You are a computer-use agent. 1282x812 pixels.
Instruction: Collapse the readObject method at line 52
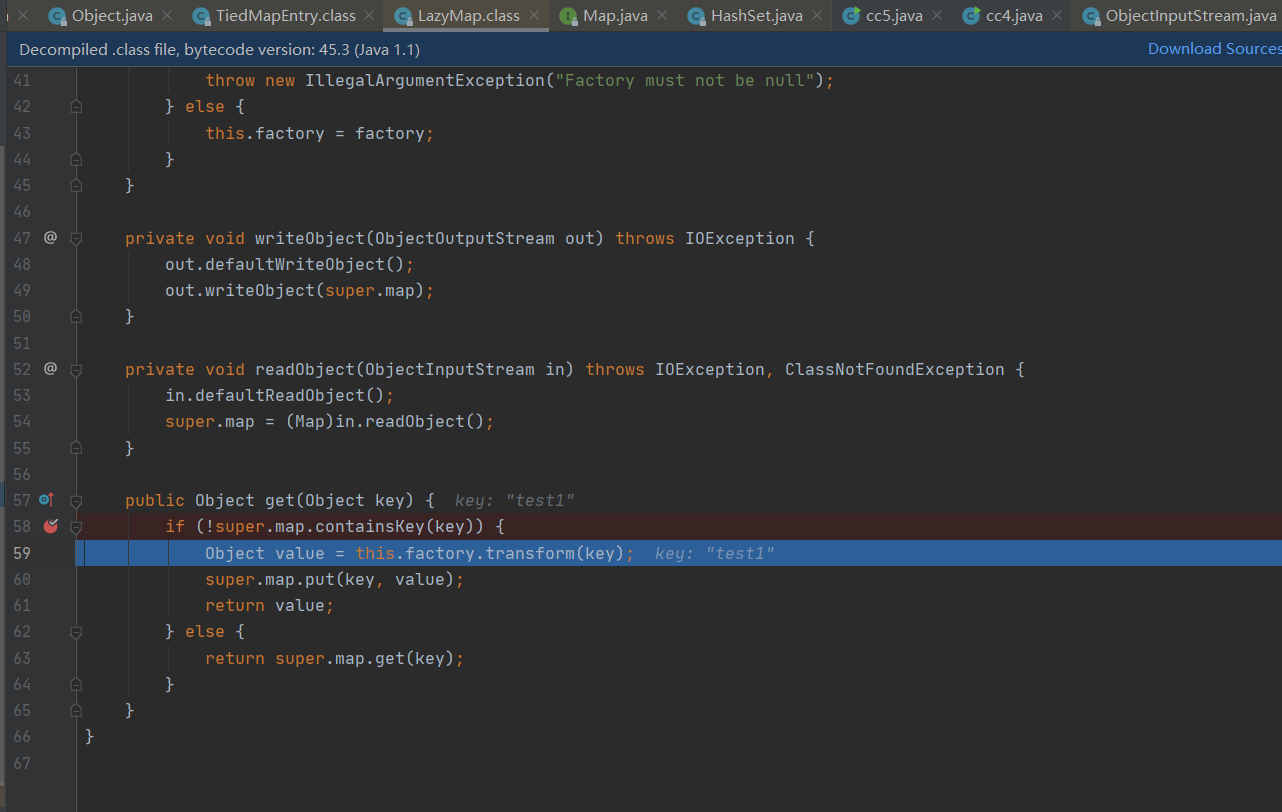pos(76,369)
